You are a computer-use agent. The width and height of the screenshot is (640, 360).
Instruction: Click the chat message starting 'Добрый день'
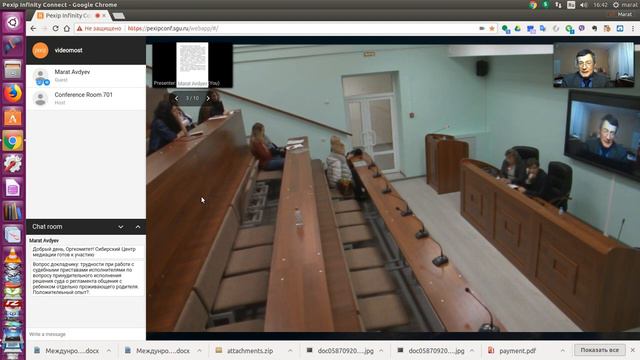tap(88, 252)
